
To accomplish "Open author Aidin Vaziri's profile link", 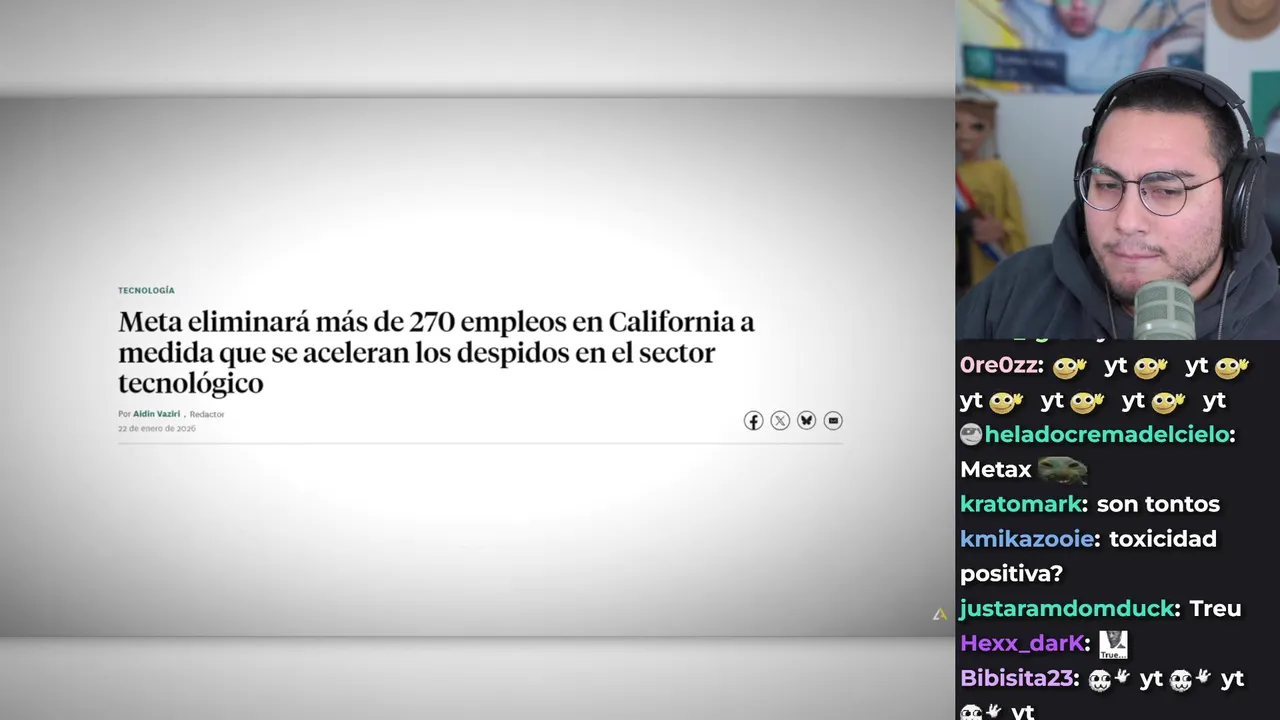I will click(x=156, y=414).
